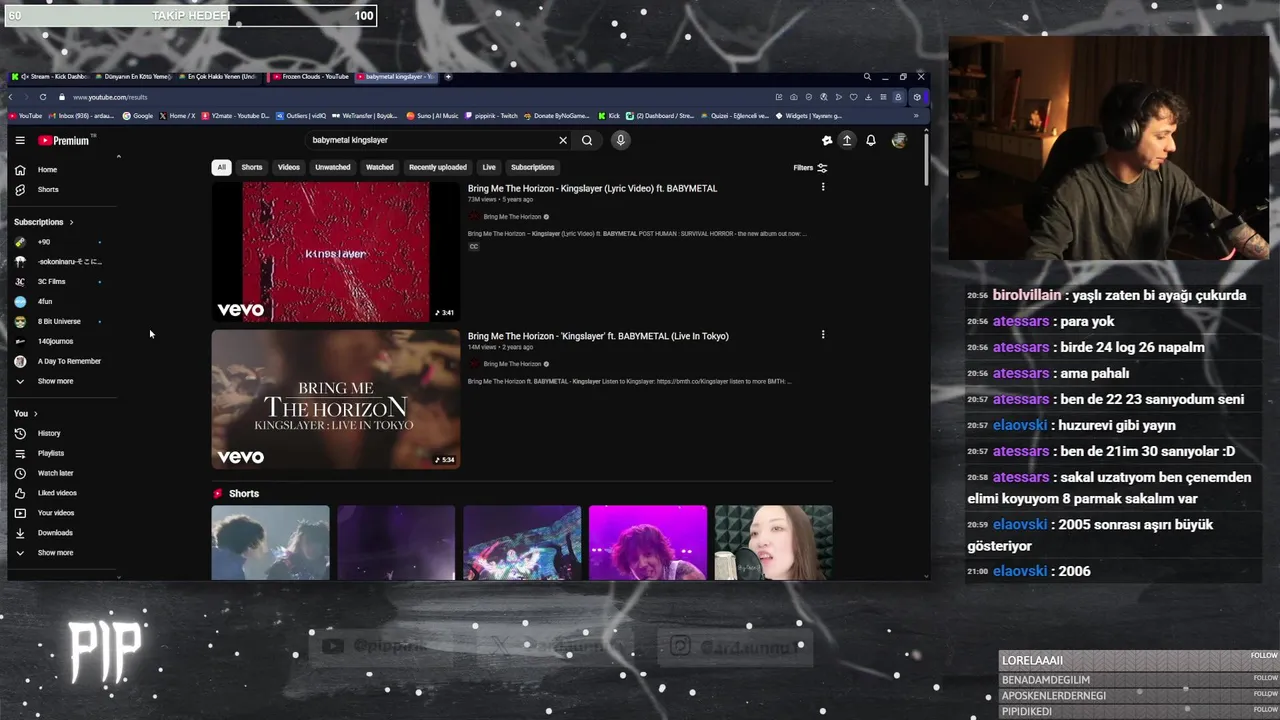The width and height of the screenshot is (1280, 720).
Task: Switch to Stream - Kick Dashboard browser tab
Action: click(x=50, y=77)
